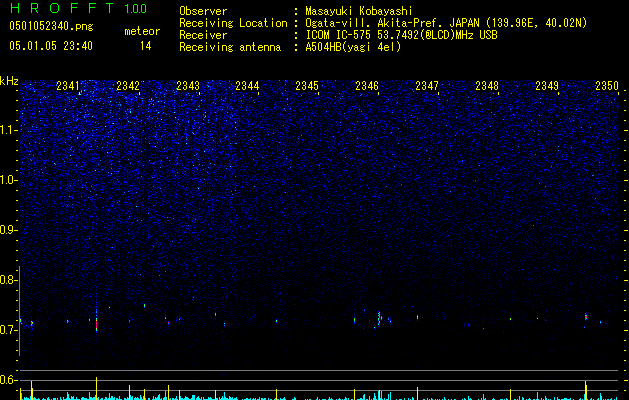This screenshot has height=400, width=629.
Task: Click the 2347 time axis label
Action: click(427, 85)
